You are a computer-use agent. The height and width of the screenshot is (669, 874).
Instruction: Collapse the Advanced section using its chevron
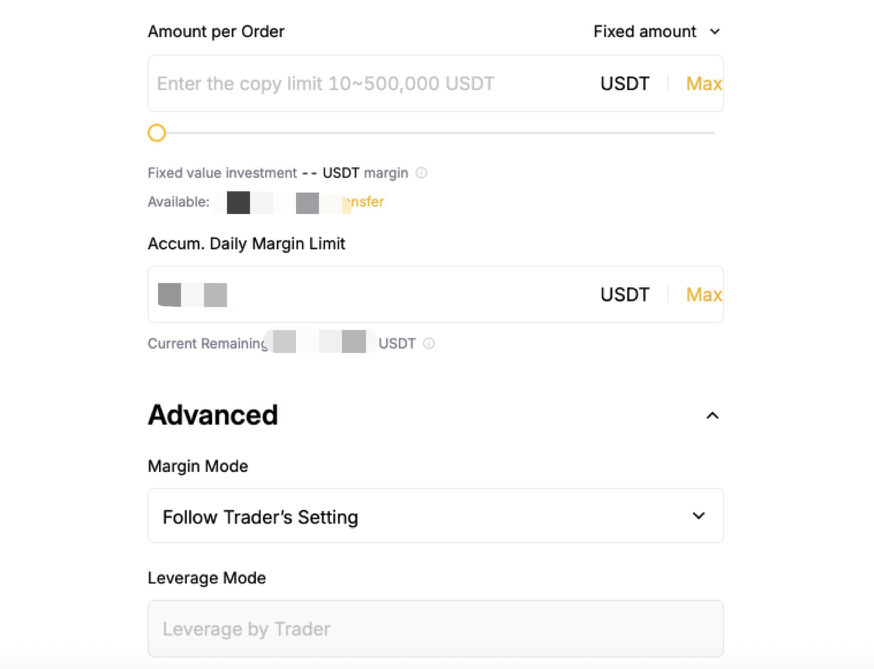(712, 416)
